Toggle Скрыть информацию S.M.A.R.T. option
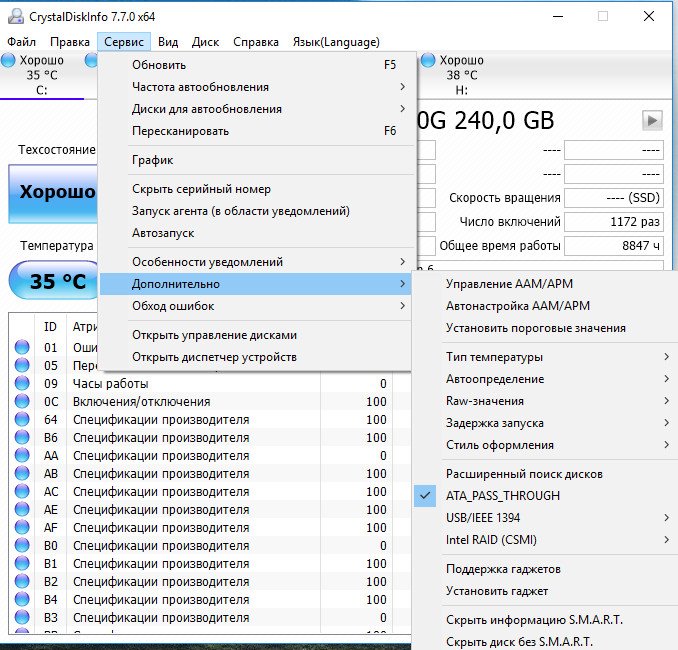Viewport: 678px width, 650px height. click(545, 620)
